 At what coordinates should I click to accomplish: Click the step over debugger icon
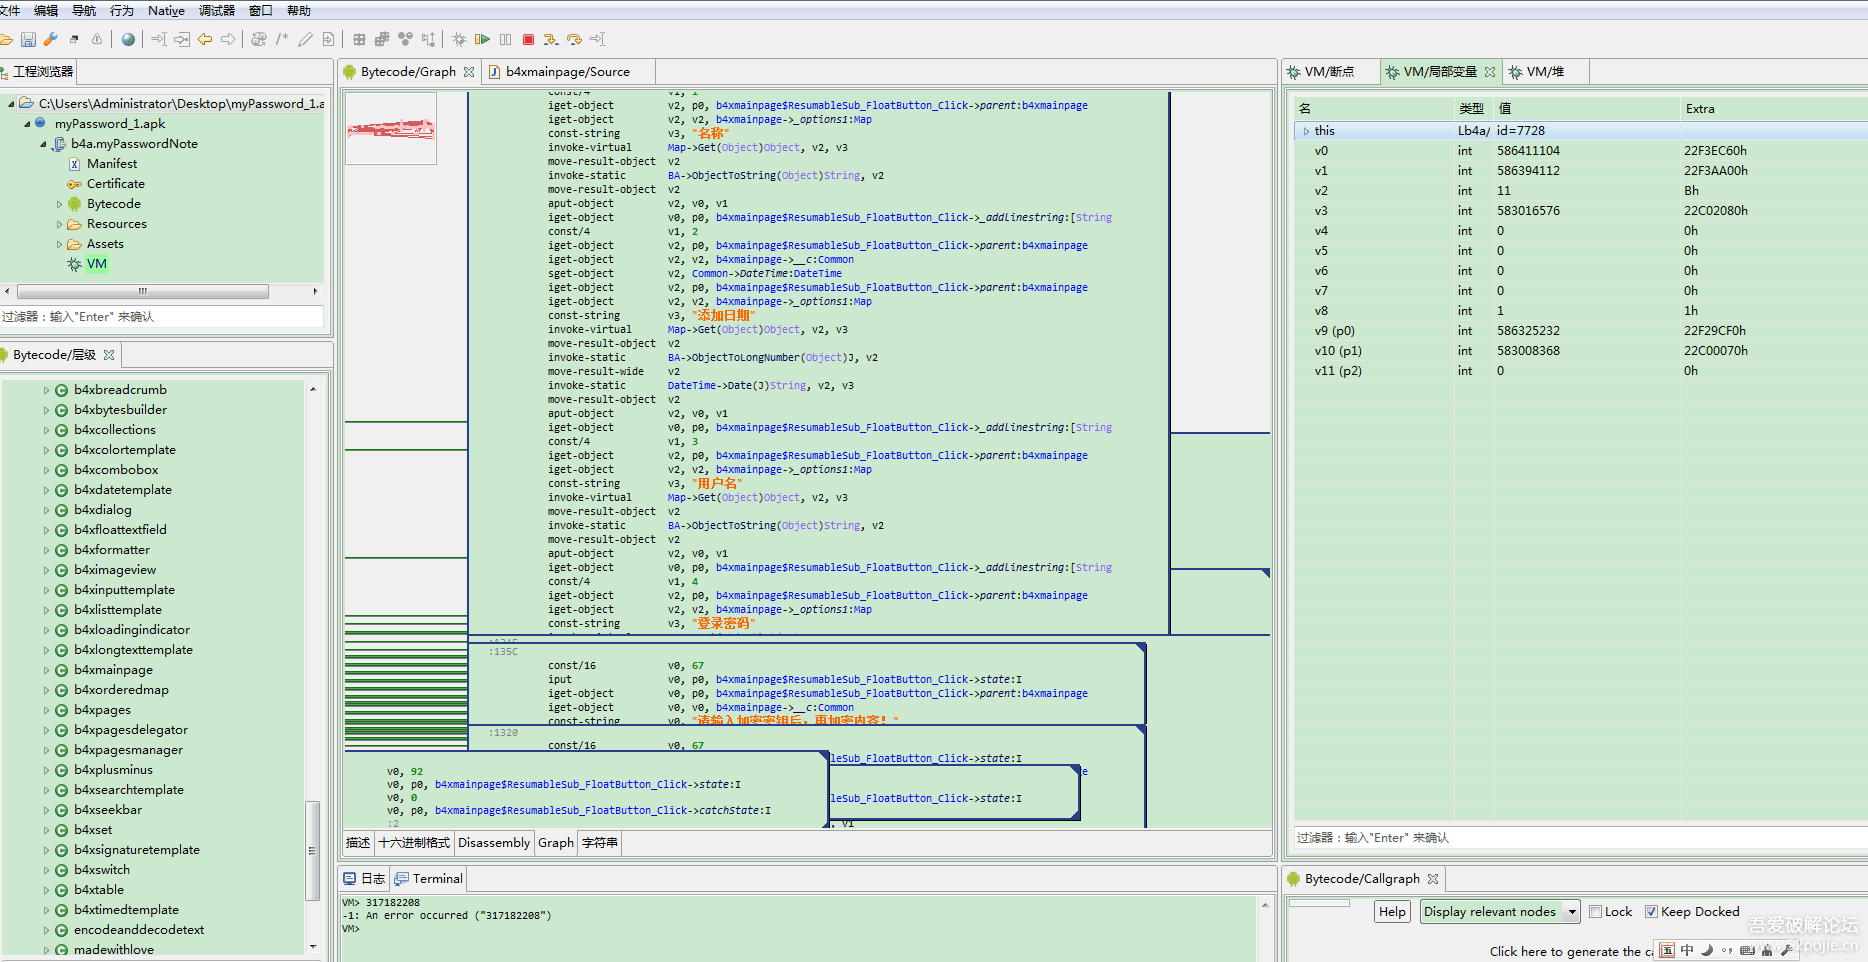click(x=574, y=39)
